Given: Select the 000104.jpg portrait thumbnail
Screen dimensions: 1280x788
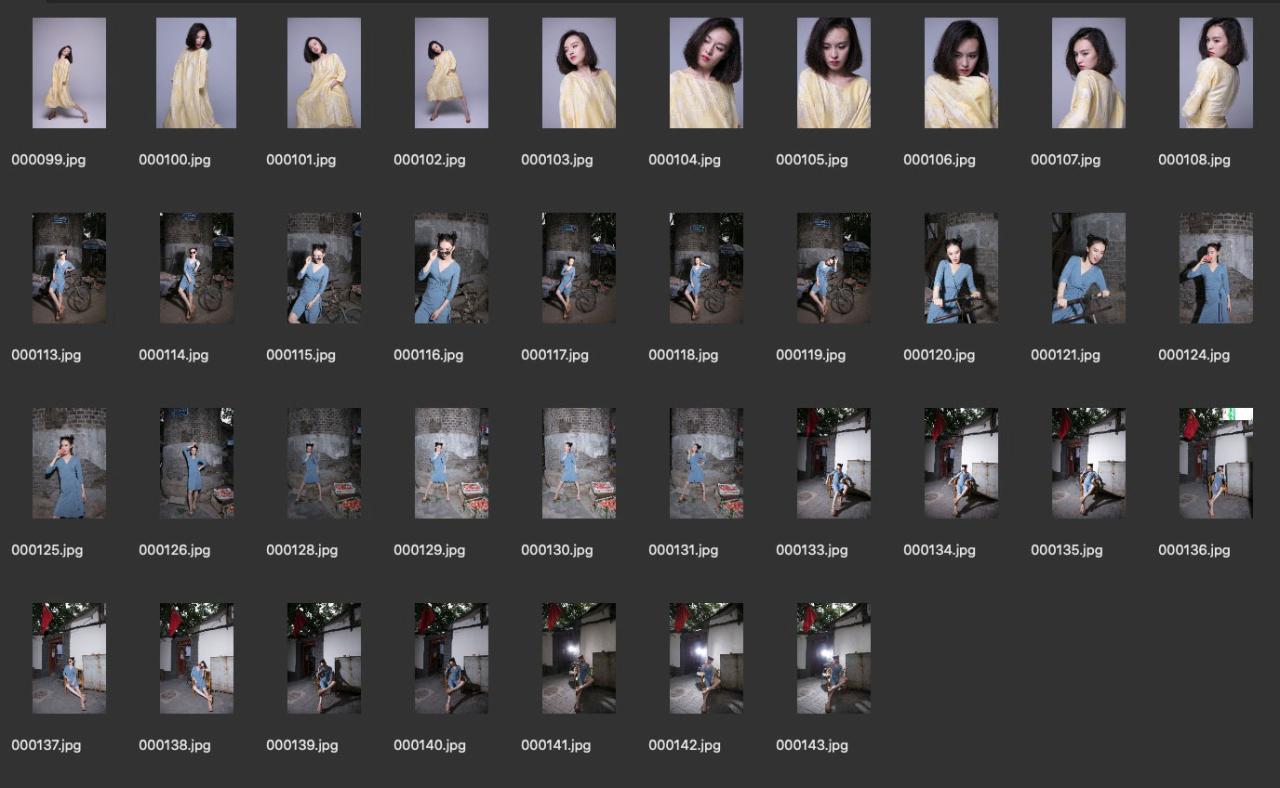Looking at the screenshot, I should [706, 73].
